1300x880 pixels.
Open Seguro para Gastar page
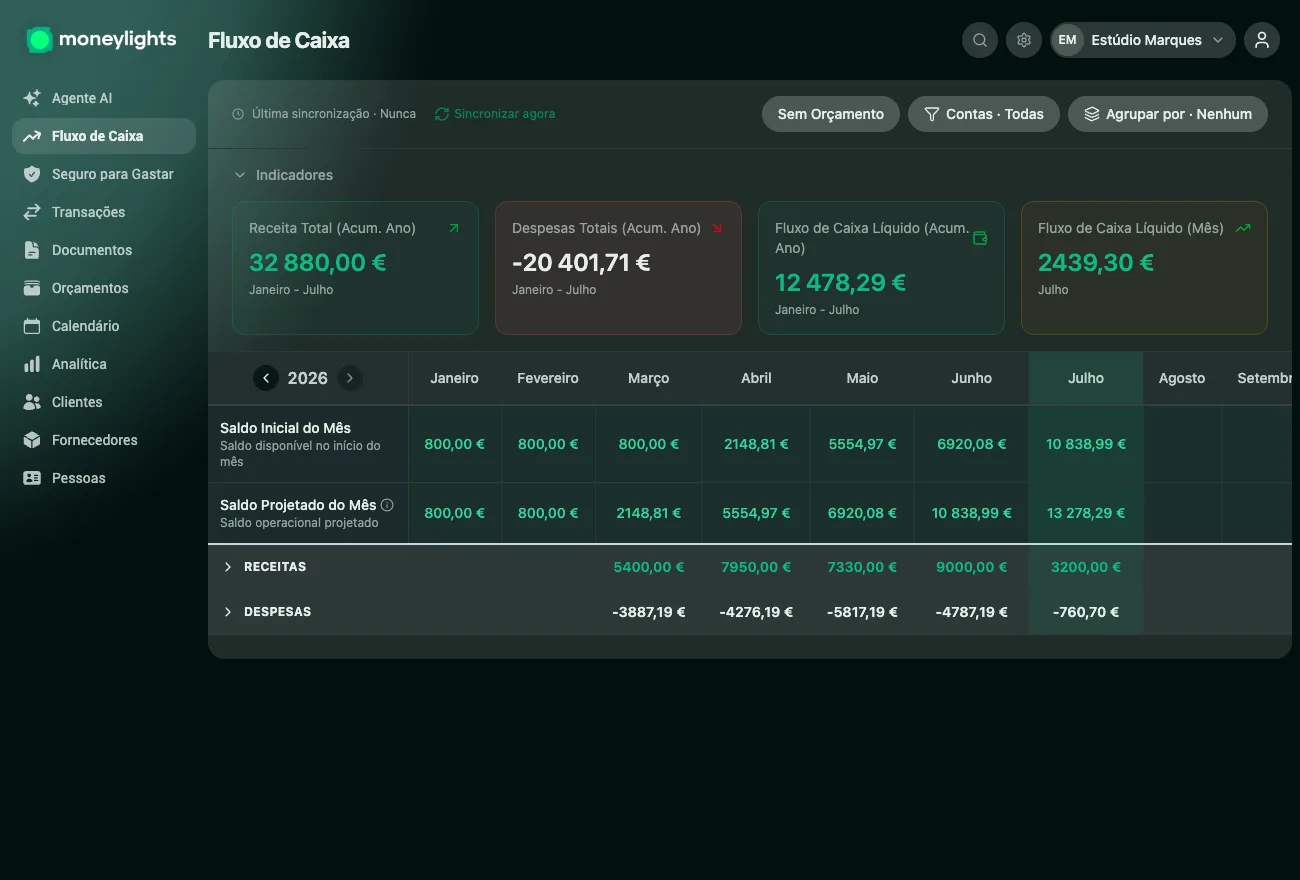click(x=104, y=174)
